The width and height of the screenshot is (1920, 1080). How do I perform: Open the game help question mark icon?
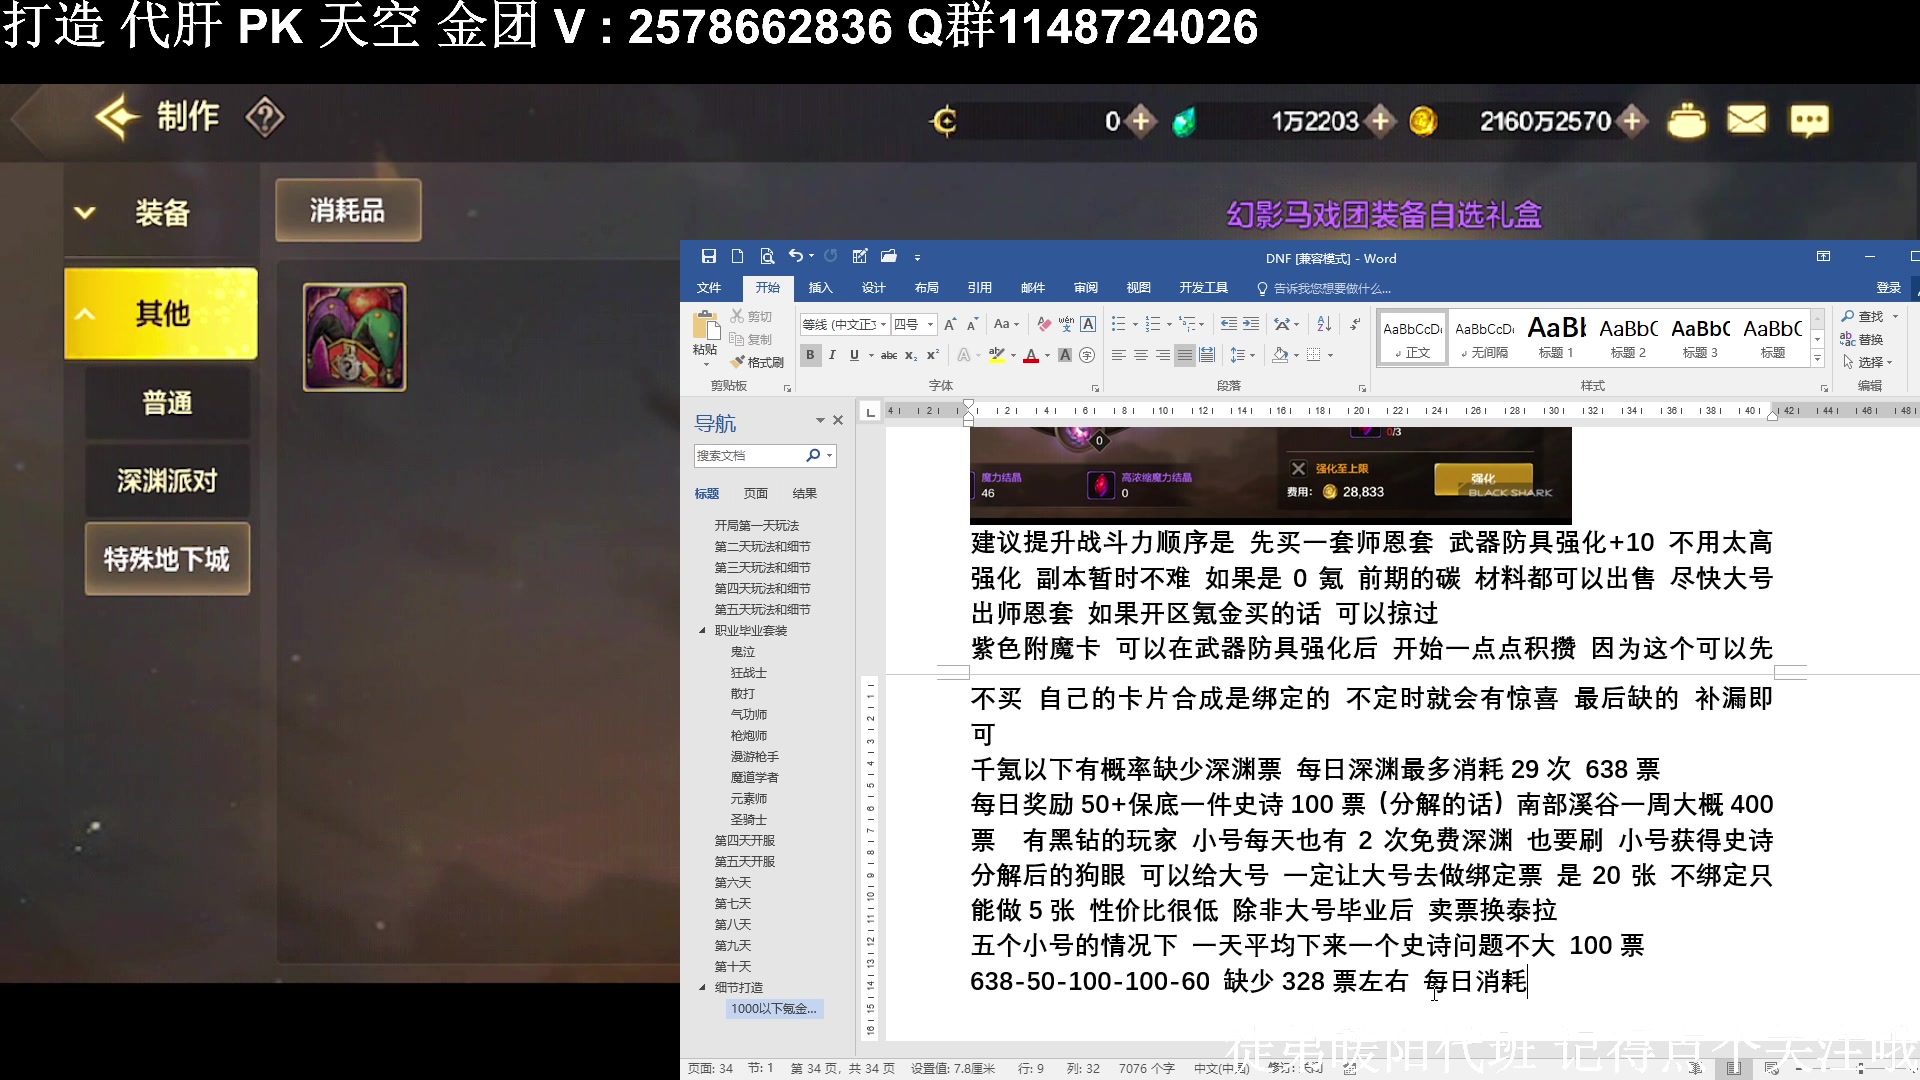265,118
